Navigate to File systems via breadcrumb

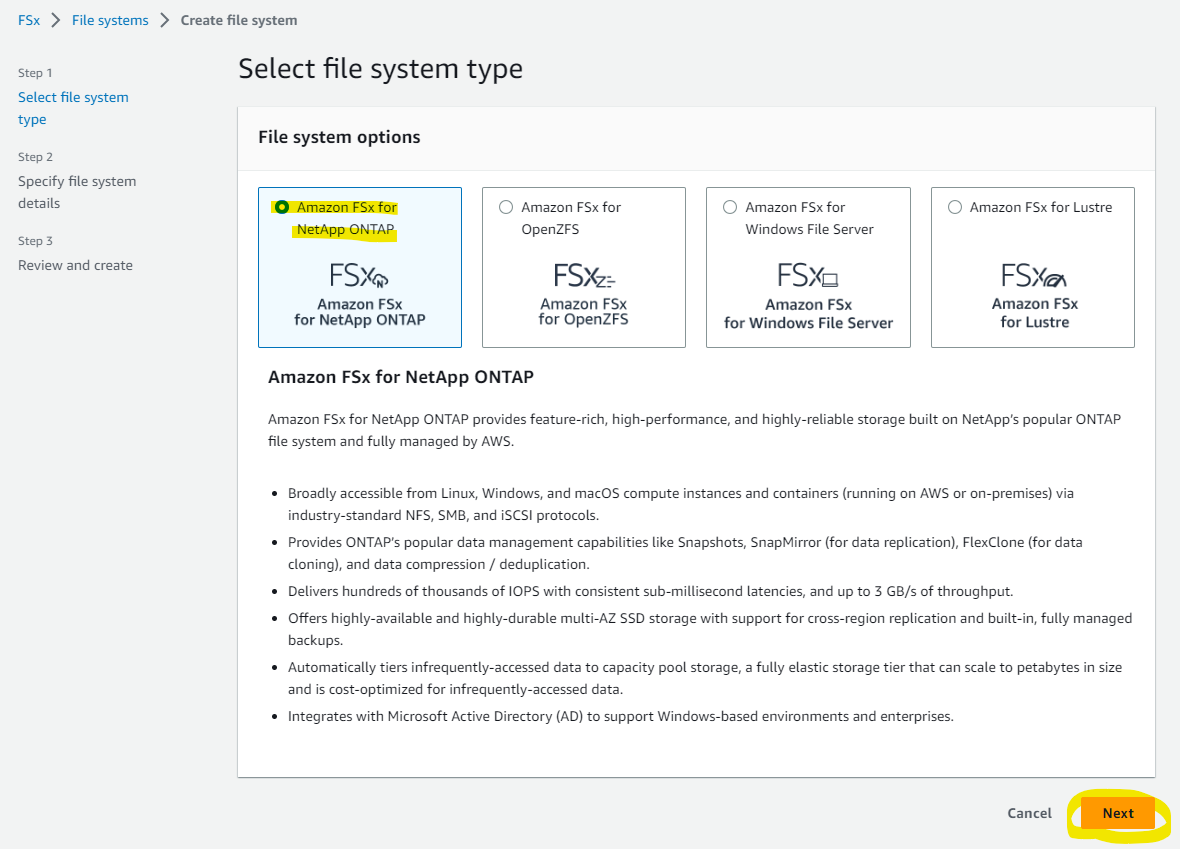point(109,19)
